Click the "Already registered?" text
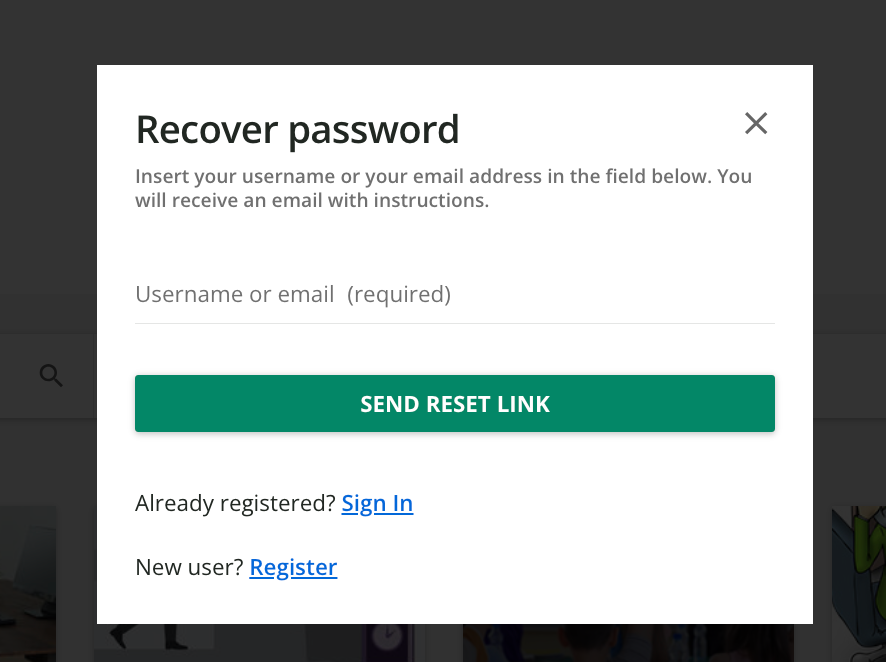886x662 pixels. click(235, 503)
